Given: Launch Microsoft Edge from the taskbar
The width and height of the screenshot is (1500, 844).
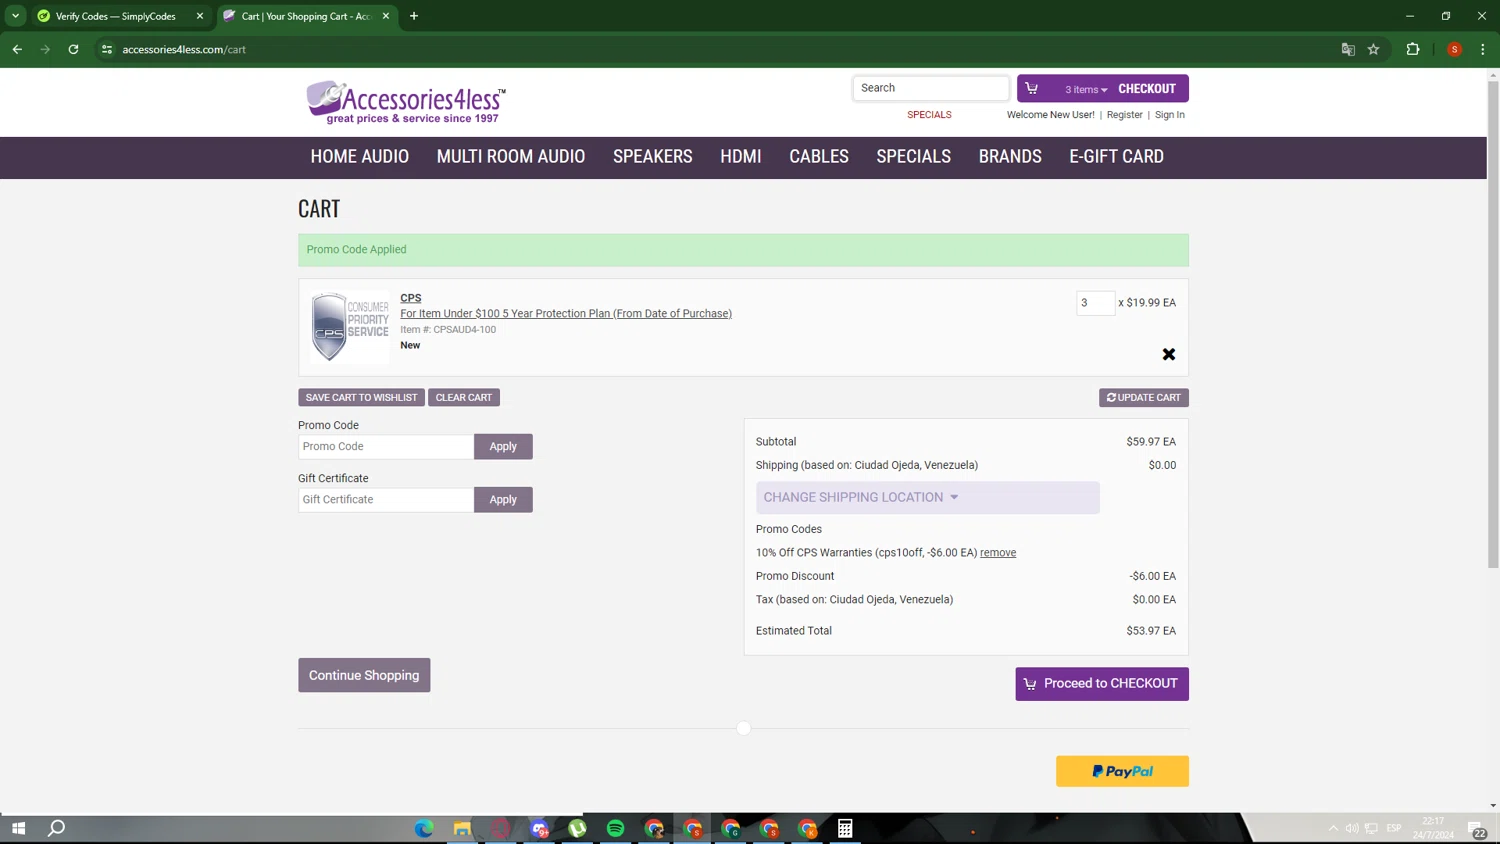Looking at the screenshot, I should [424, 828].
